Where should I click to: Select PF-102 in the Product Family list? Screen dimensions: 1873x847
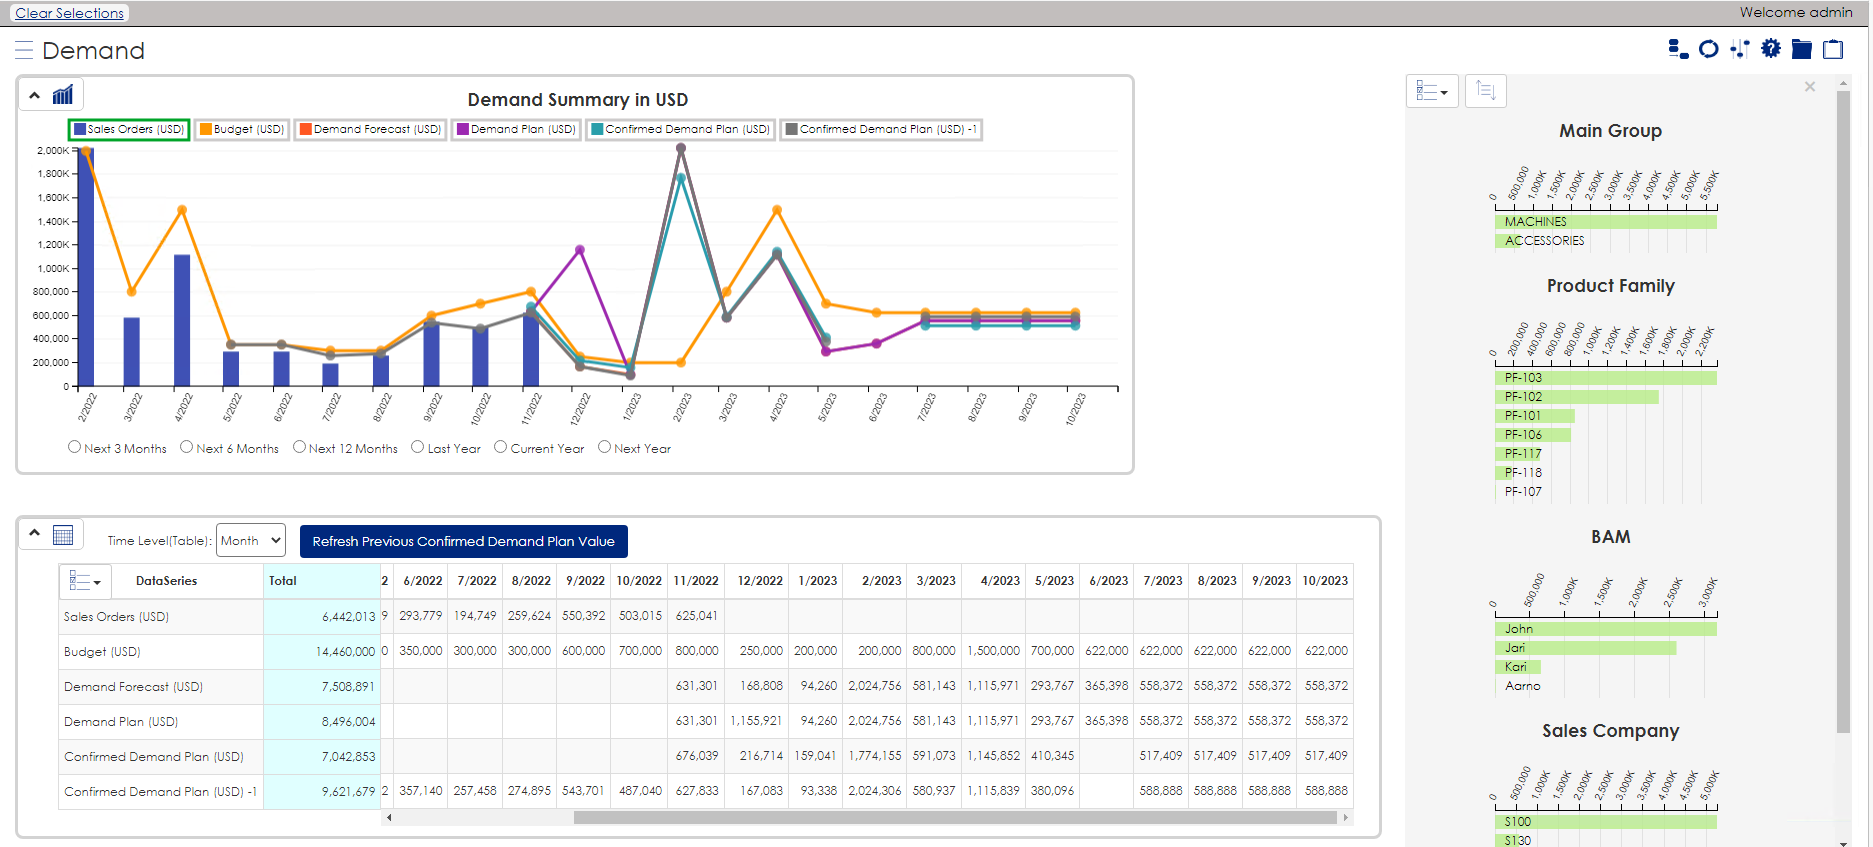coord(1576,397)
